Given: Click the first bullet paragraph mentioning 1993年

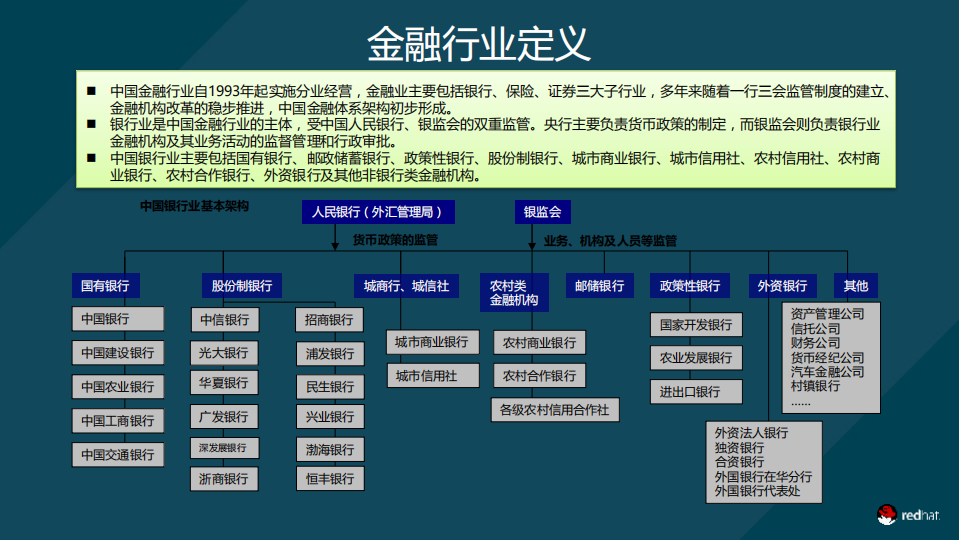Looking at the screenshot, I should click(500, 100).
